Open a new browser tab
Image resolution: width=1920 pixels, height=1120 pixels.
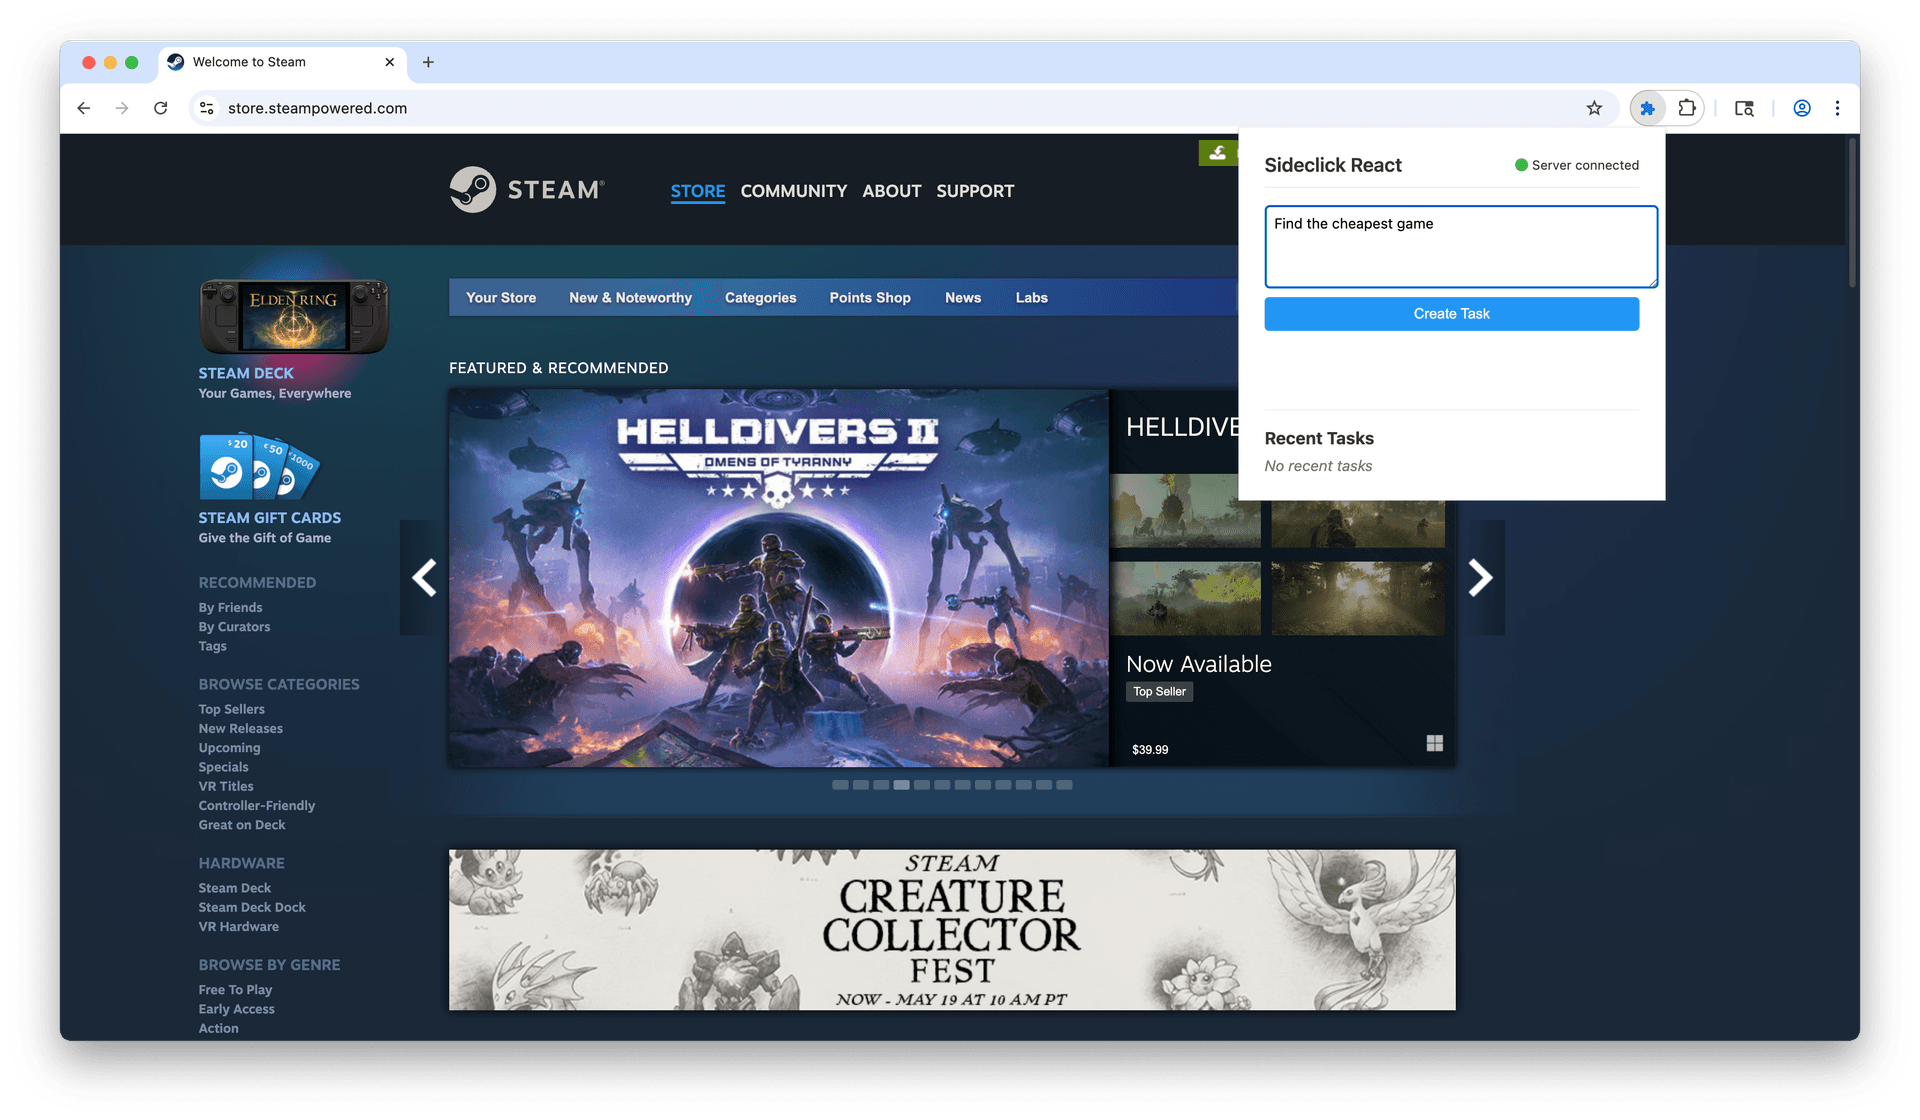tap(428, 62)
